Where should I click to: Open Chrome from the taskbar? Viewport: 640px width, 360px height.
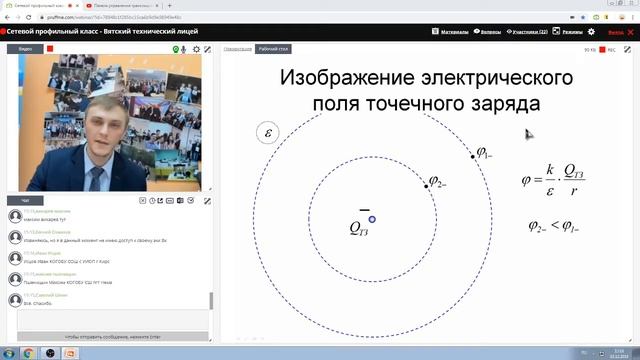coord(29,353)
